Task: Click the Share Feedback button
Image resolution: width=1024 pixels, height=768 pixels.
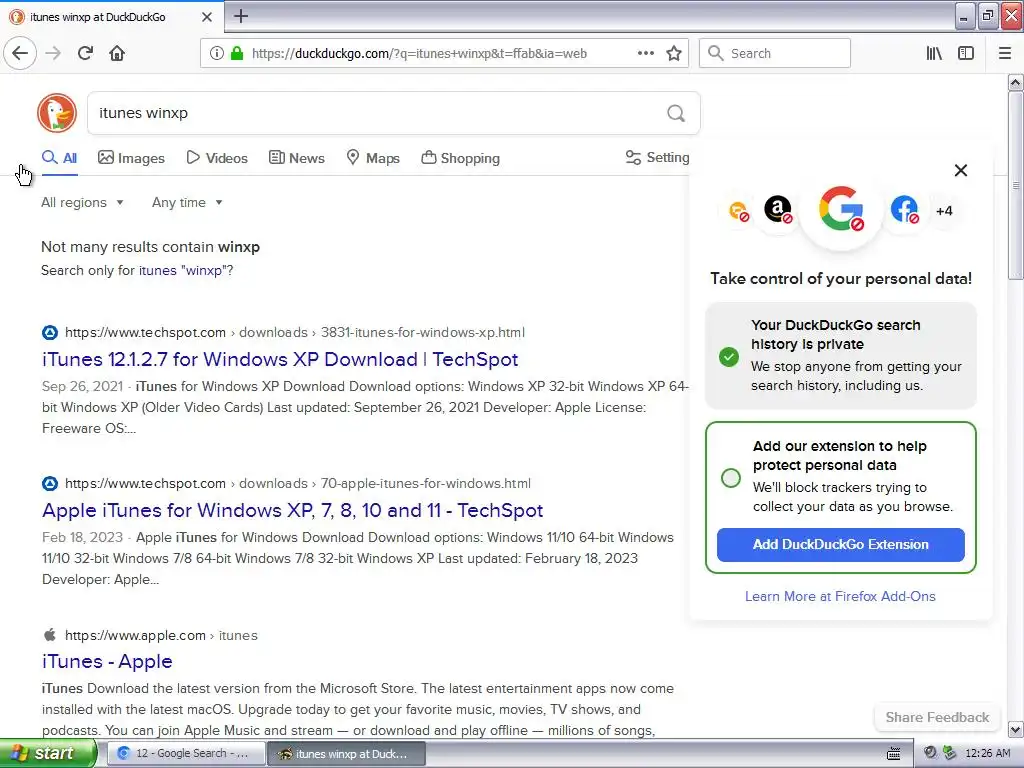Action: point(937,717)
